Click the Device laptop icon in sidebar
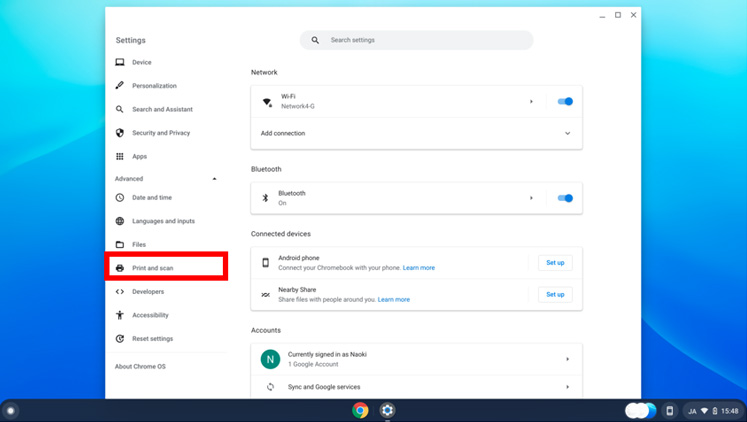 pos(120,62)
